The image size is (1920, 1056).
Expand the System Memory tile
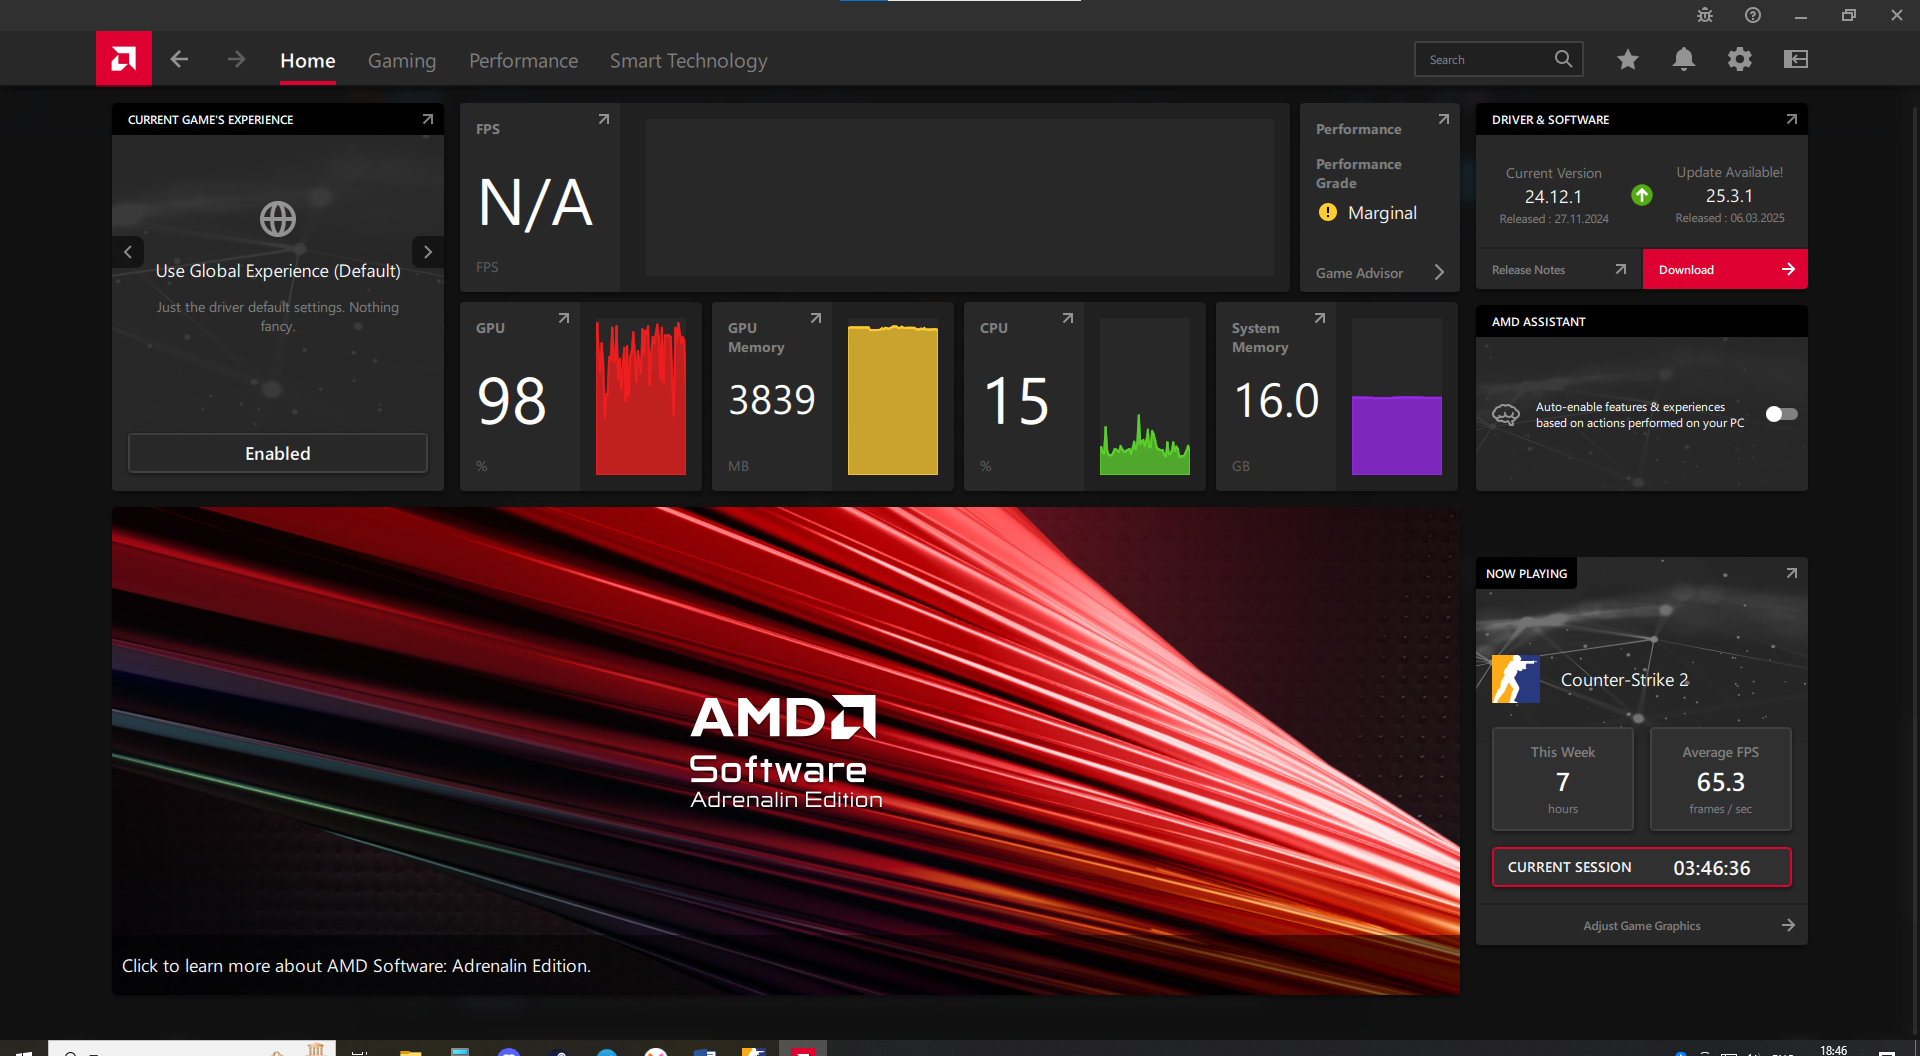(1320, 318)
